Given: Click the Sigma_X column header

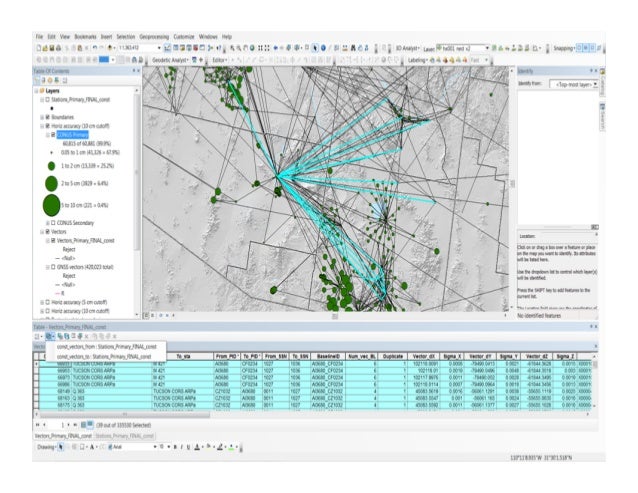Looking at the screenshot, I should click(452, 356).
